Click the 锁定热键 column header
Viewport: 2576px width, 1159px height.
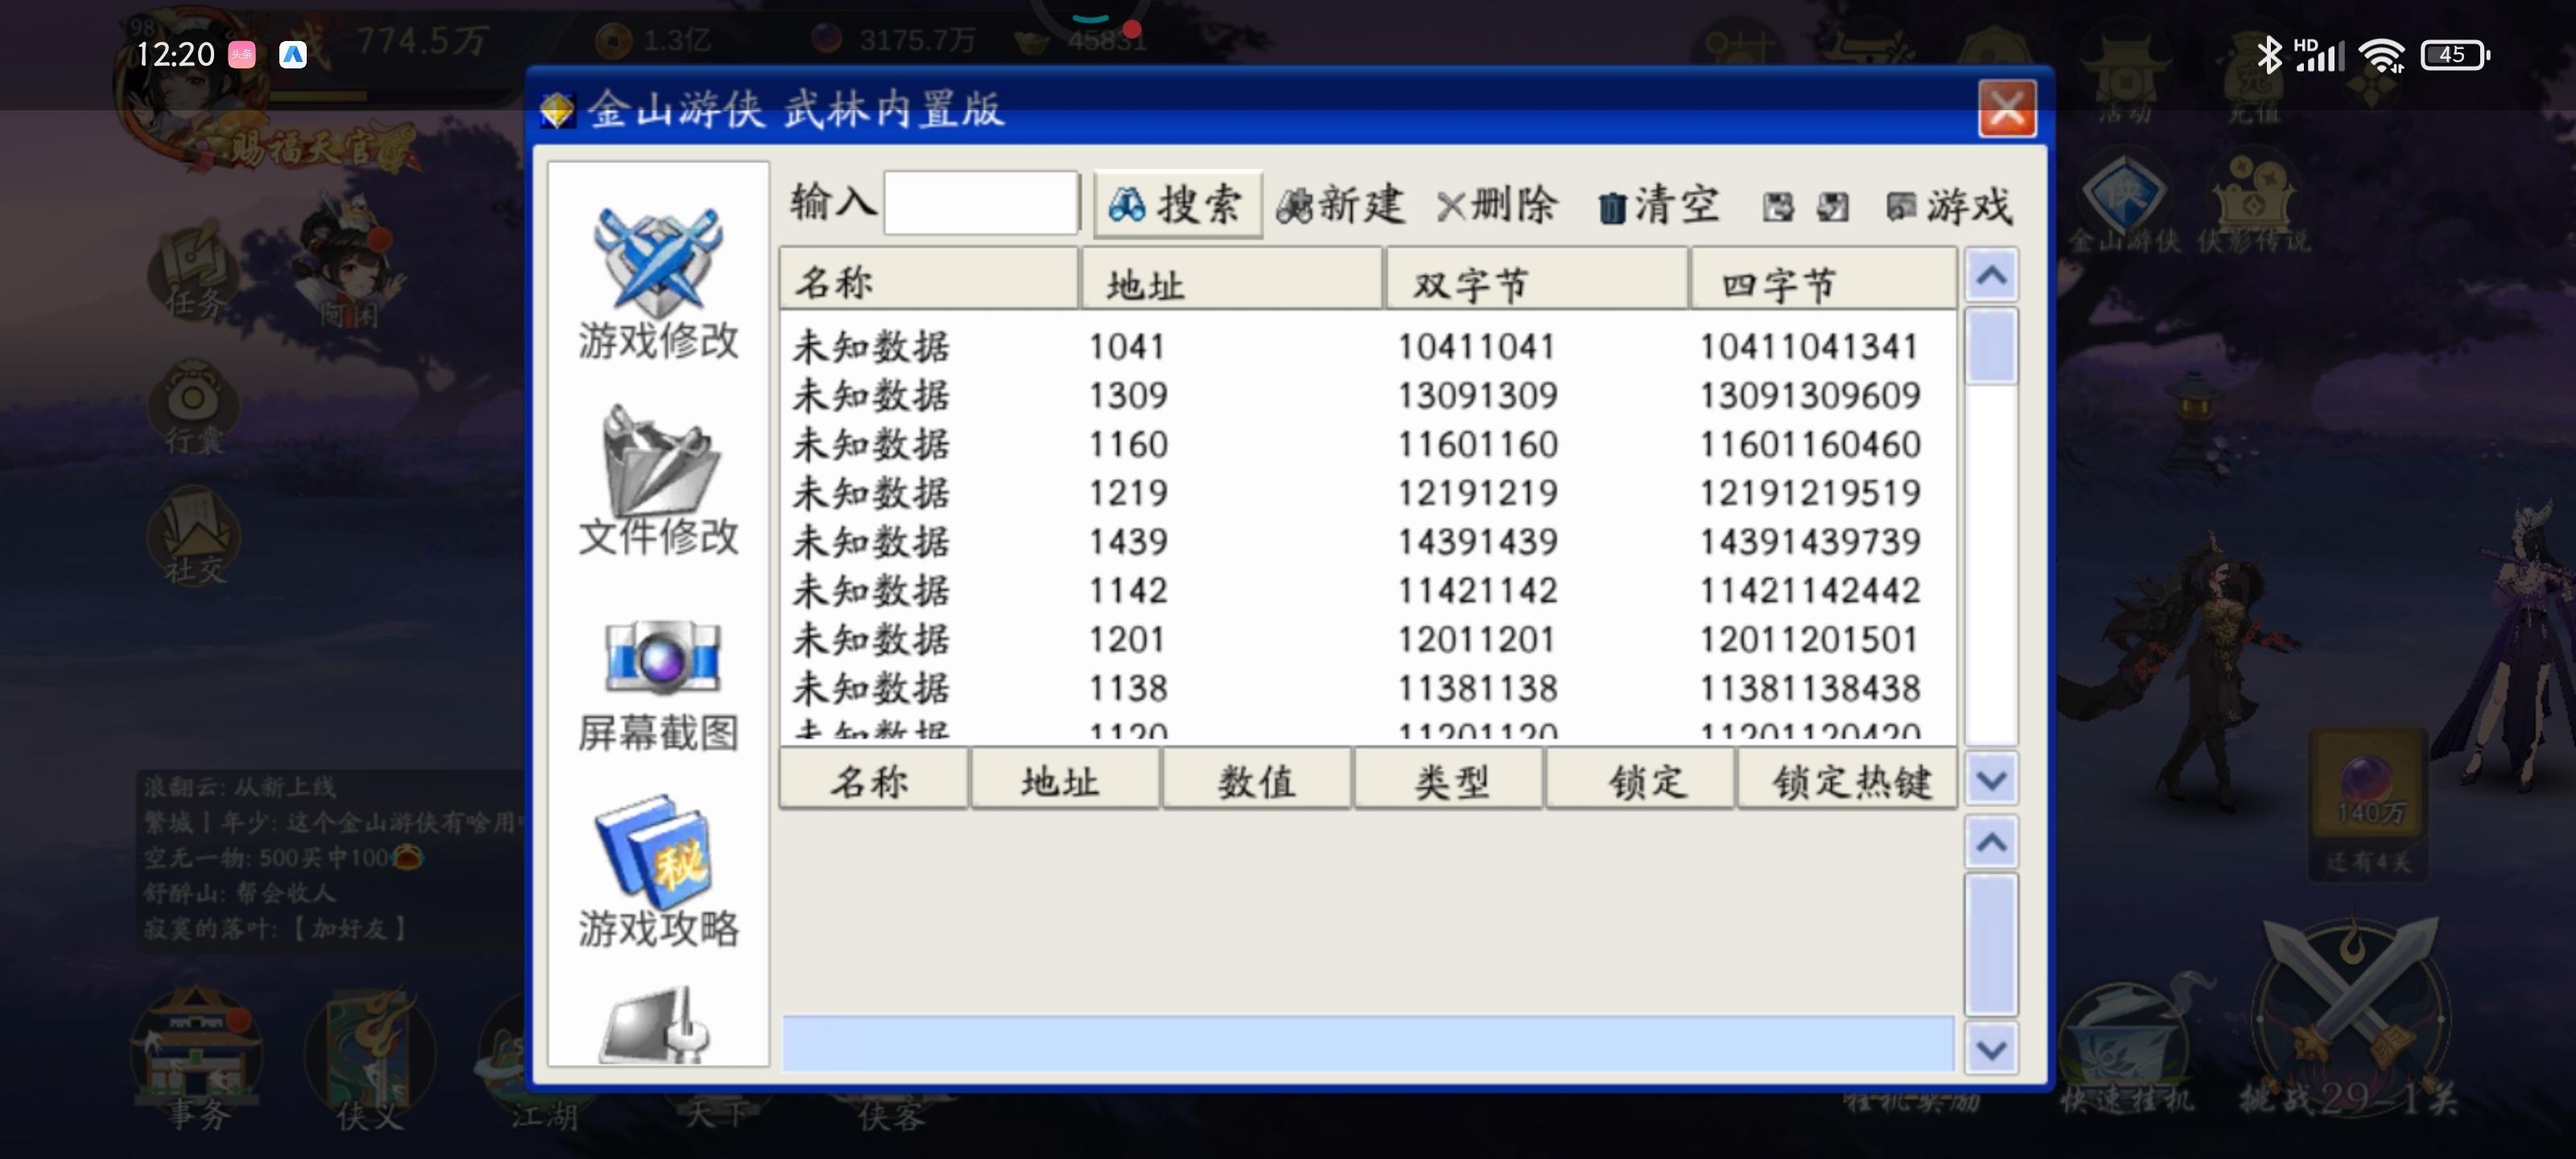coord(1848,781)
